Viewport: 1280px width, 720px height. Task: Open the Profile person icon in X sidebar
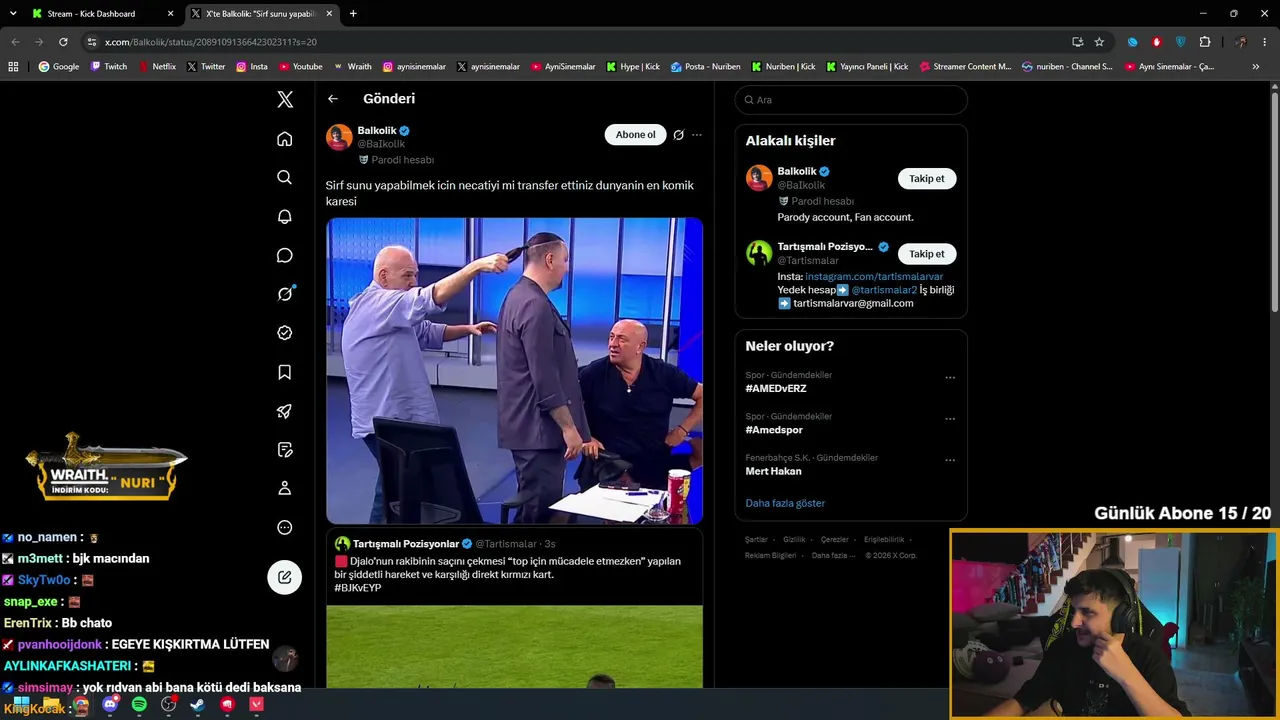(x=285, y=488)
